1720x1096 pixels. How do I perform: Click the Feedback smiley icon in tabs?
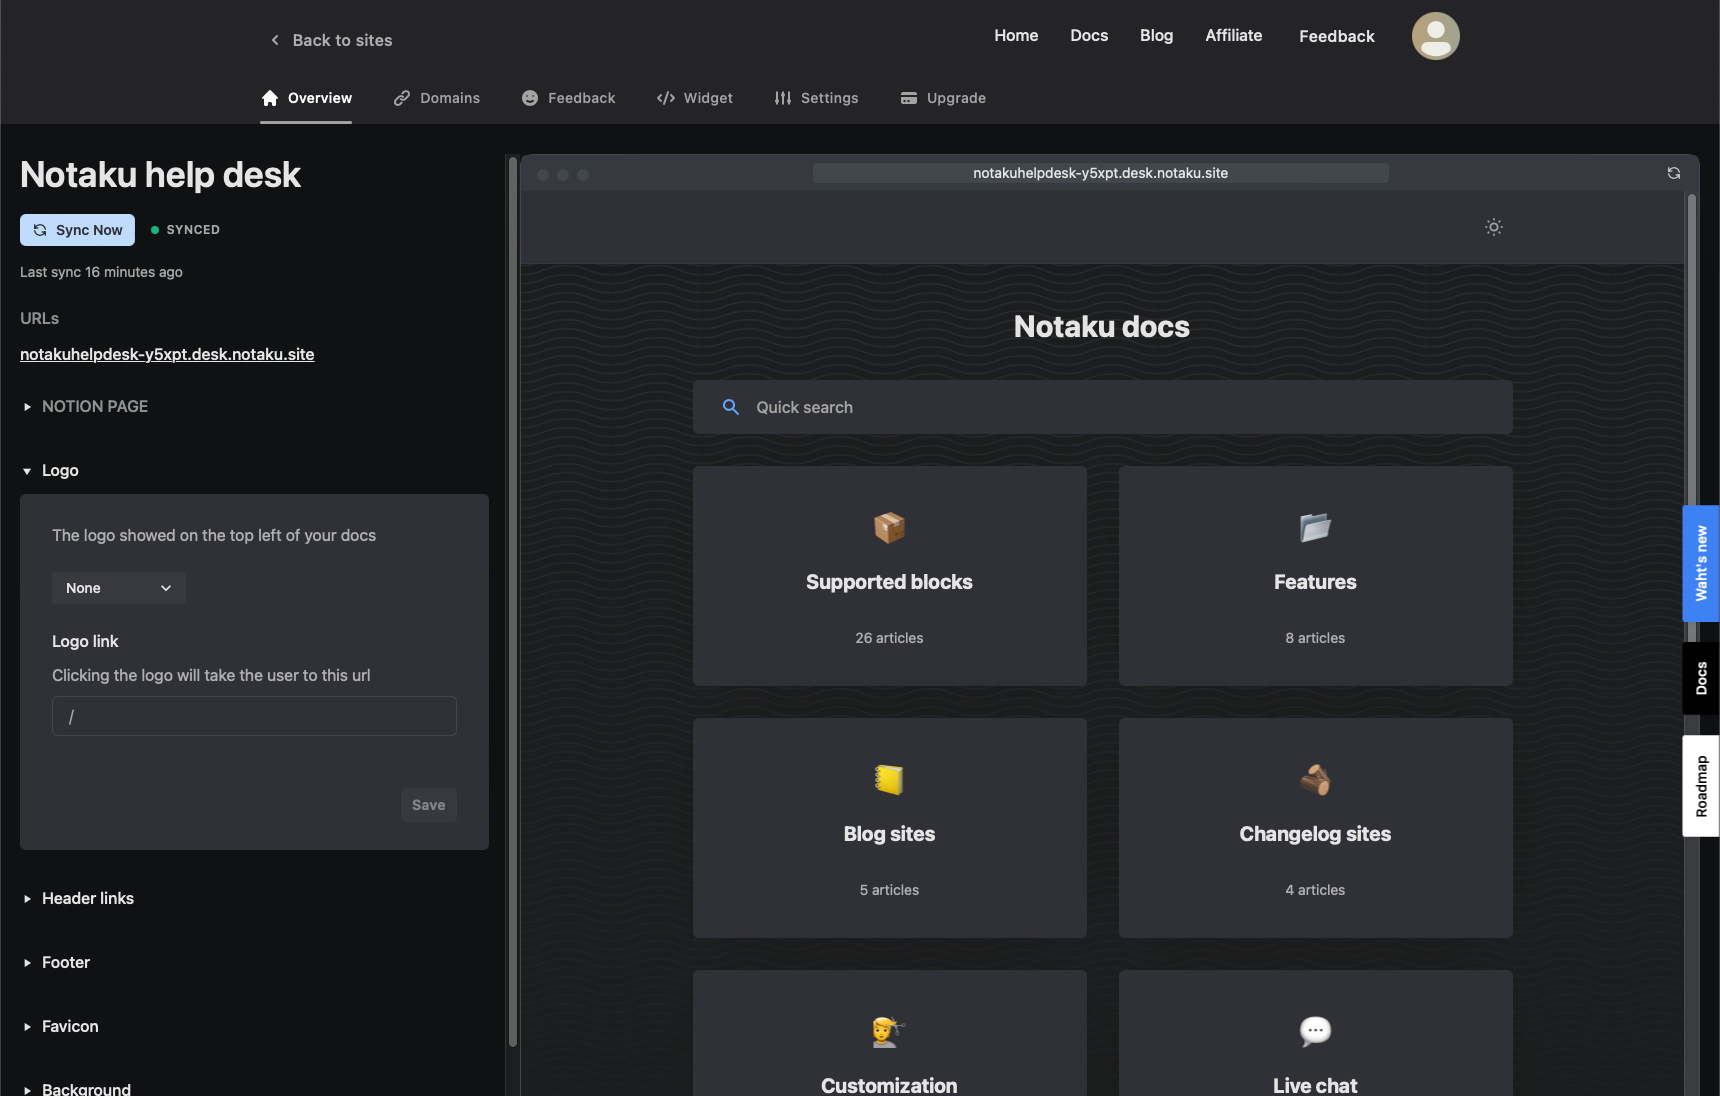coord(530,98)
